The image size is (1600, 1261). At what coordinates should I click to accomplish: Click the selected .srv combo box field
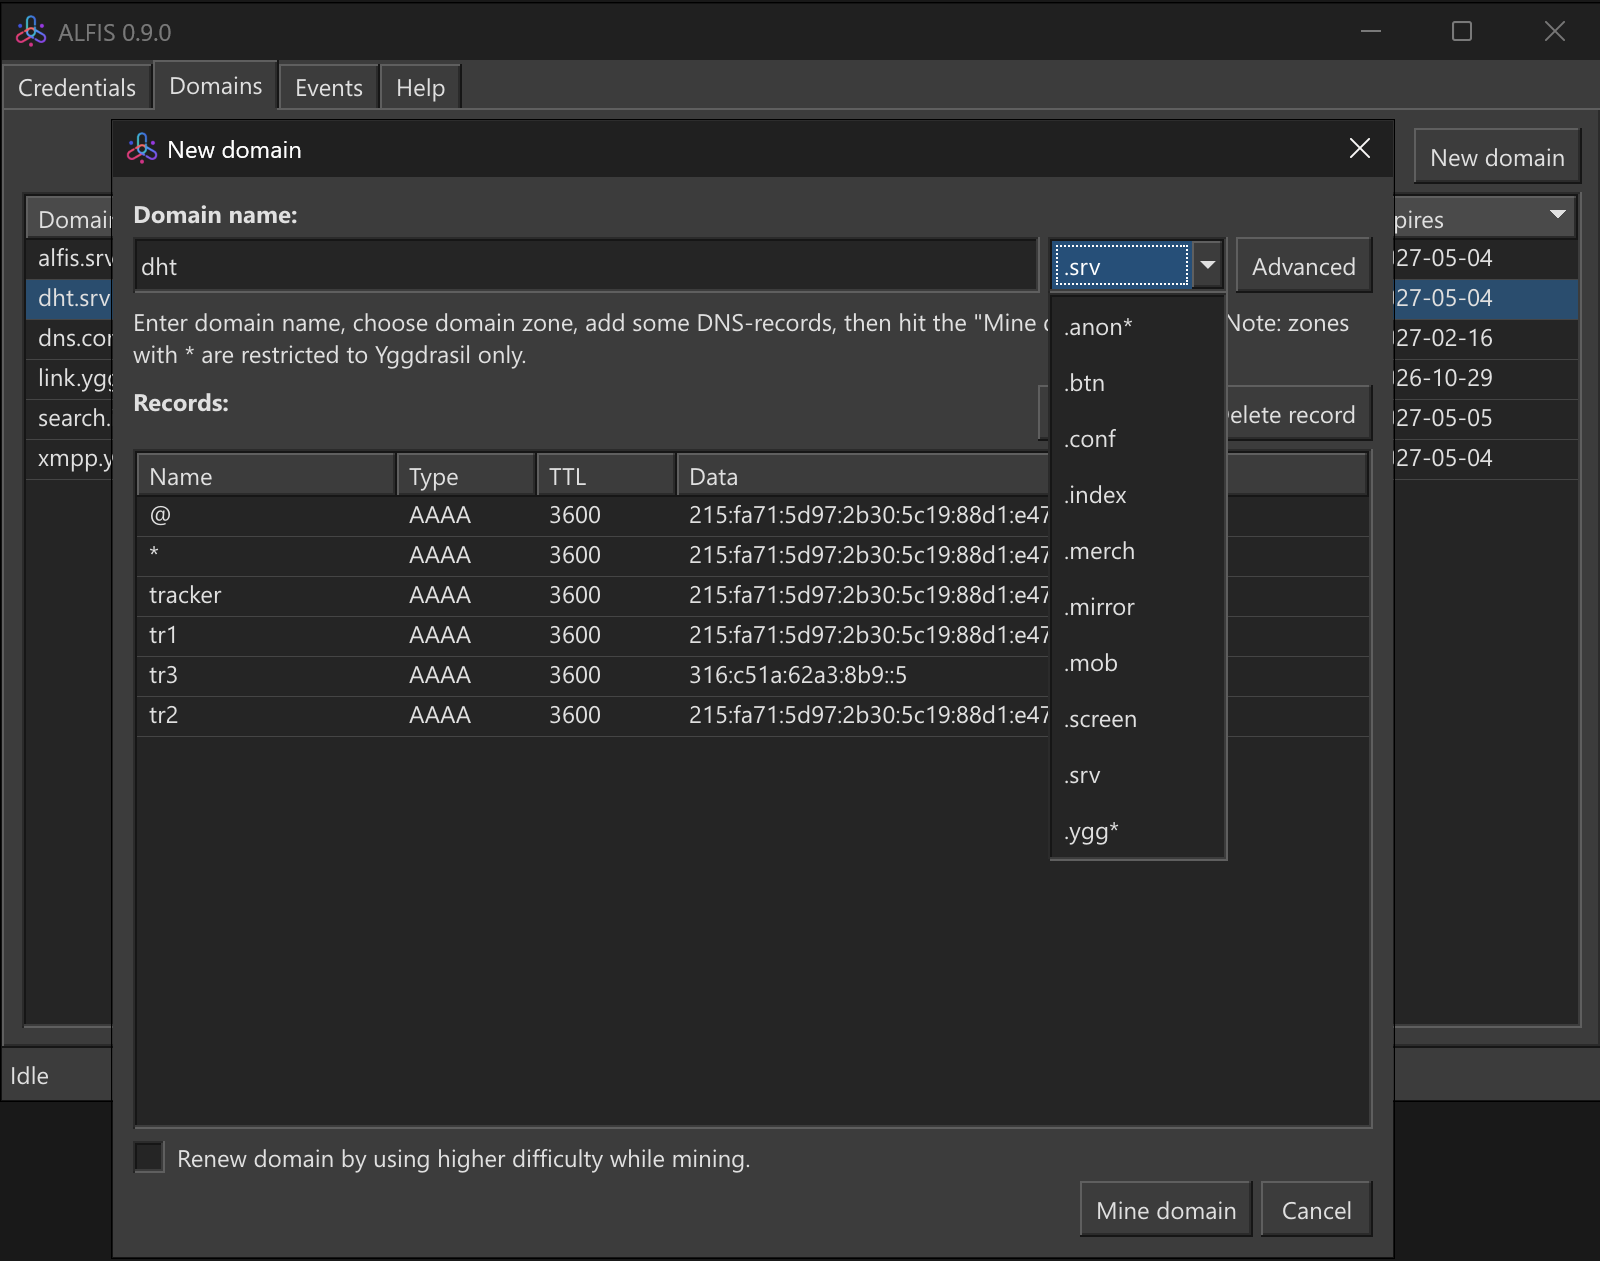pos(1121,266)
